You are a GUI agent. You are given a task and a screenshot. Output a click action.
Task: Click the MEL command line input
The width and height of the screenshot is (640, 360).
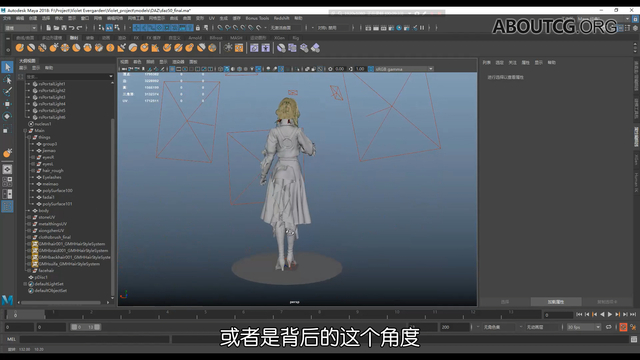[x=95, y=339]
